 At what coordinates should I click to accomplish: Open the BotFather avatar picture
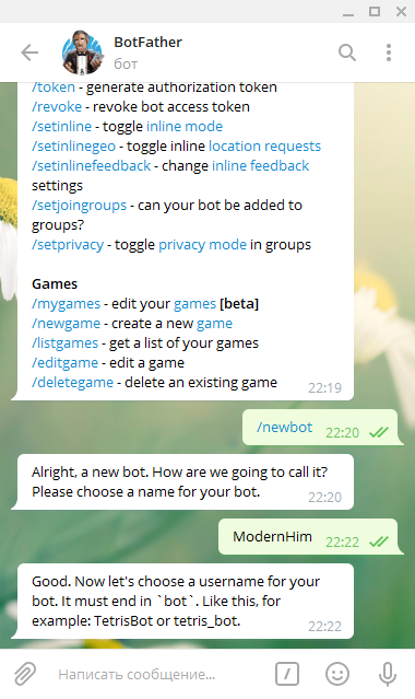[x=82, y=53]
